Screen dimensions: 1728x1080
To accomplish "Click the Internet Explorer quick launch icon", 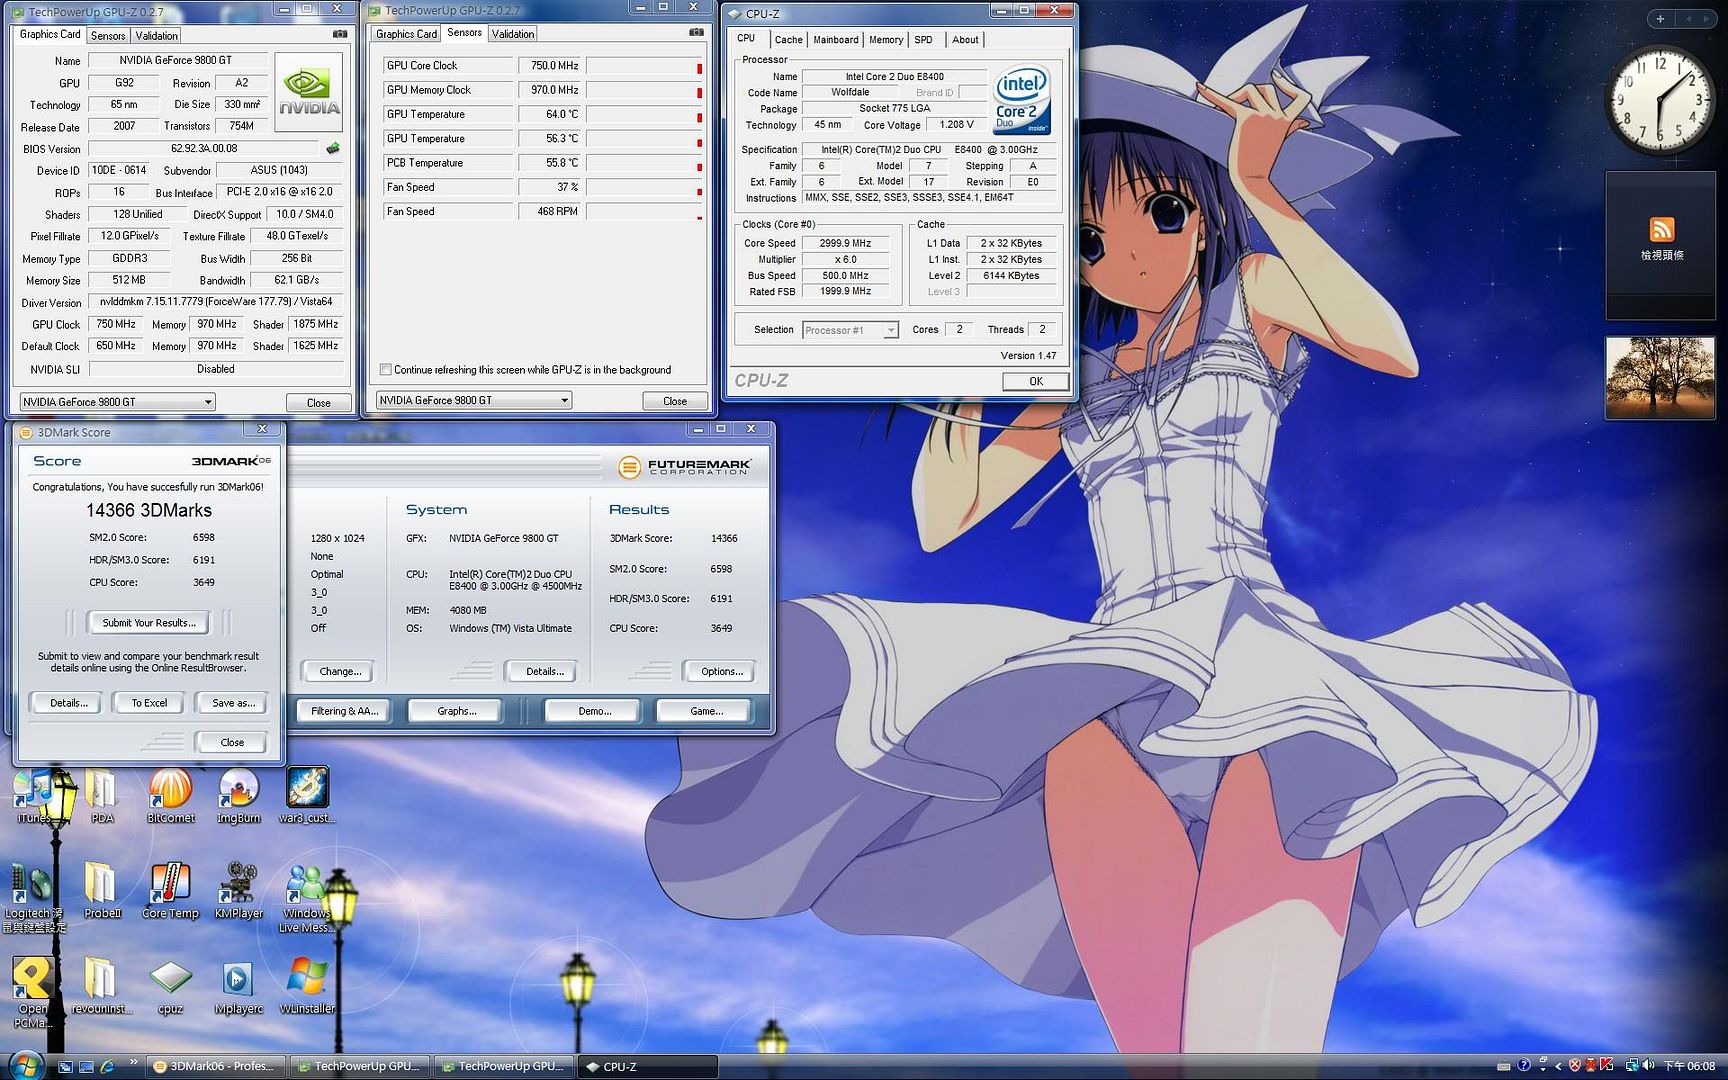I will [107, 1067].
